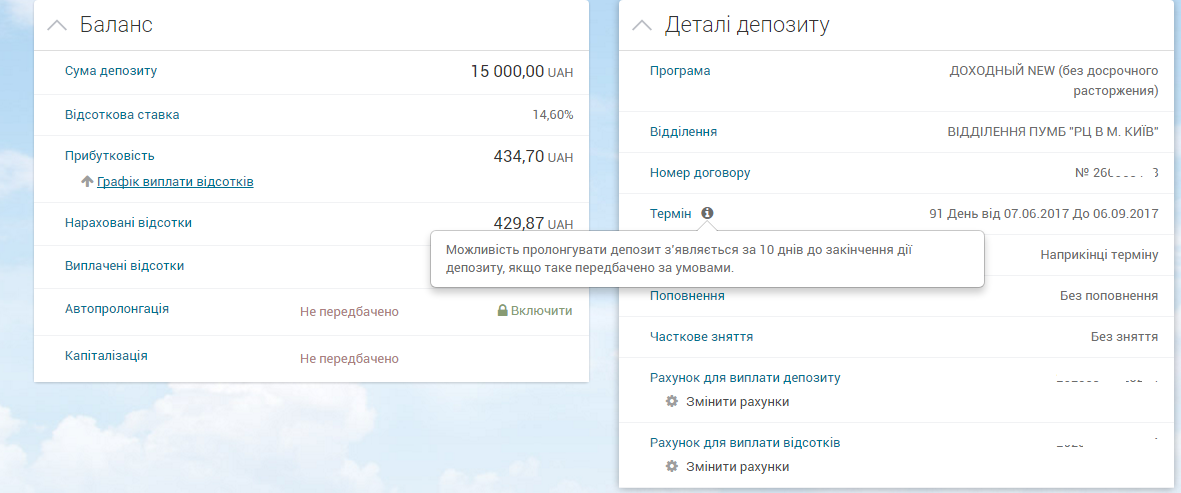The image size is (1181, 493).
Task: Click the Капіталізація label
Action: click(106, 355)
